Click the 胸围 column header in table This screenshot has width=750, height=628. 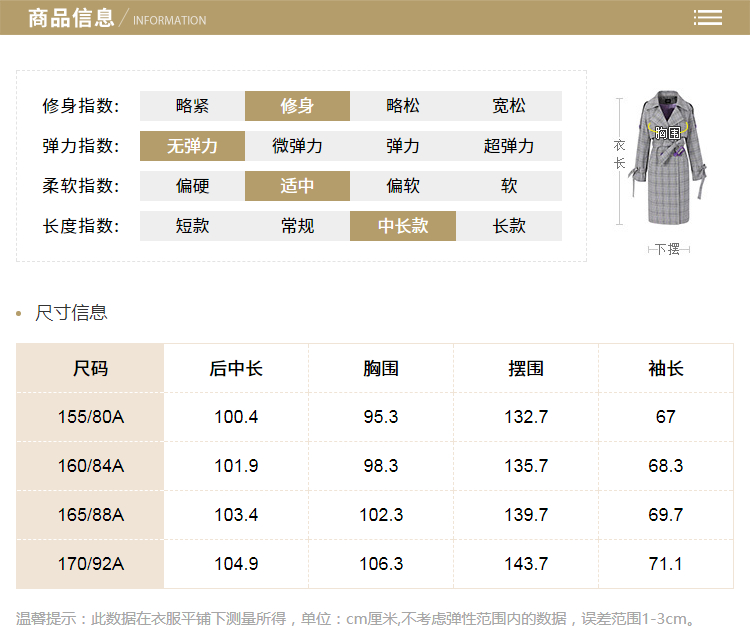pos(381,369)
